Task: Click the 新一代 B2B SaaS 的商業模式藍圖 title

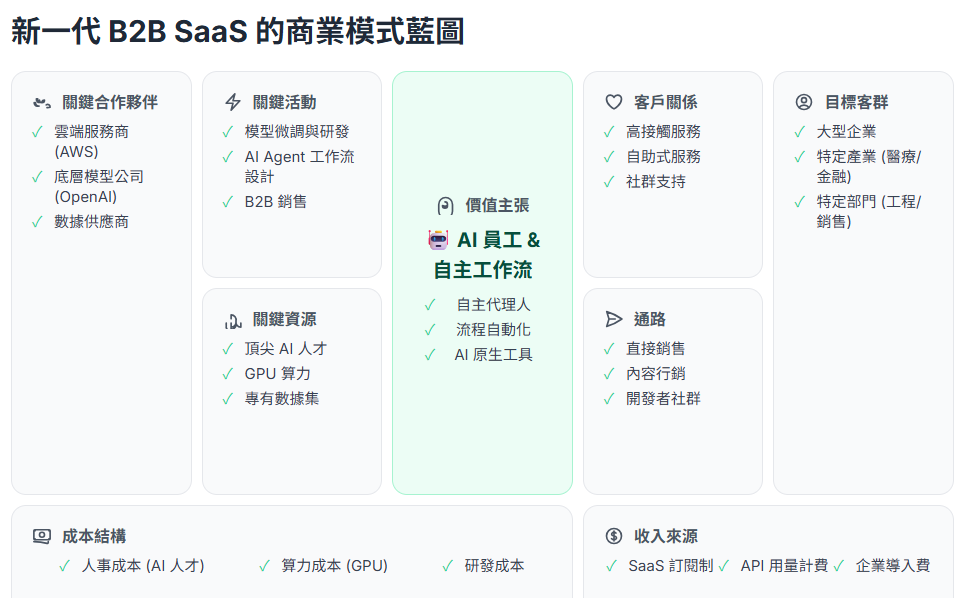Action: (238, 31)
